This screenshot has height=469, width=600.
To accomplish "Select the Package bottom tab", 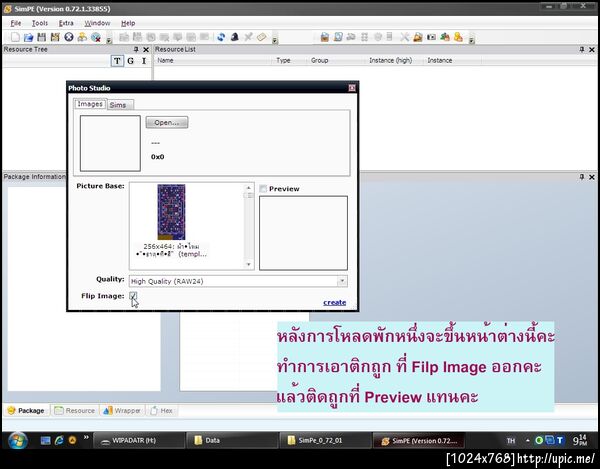I will (26, 410).
